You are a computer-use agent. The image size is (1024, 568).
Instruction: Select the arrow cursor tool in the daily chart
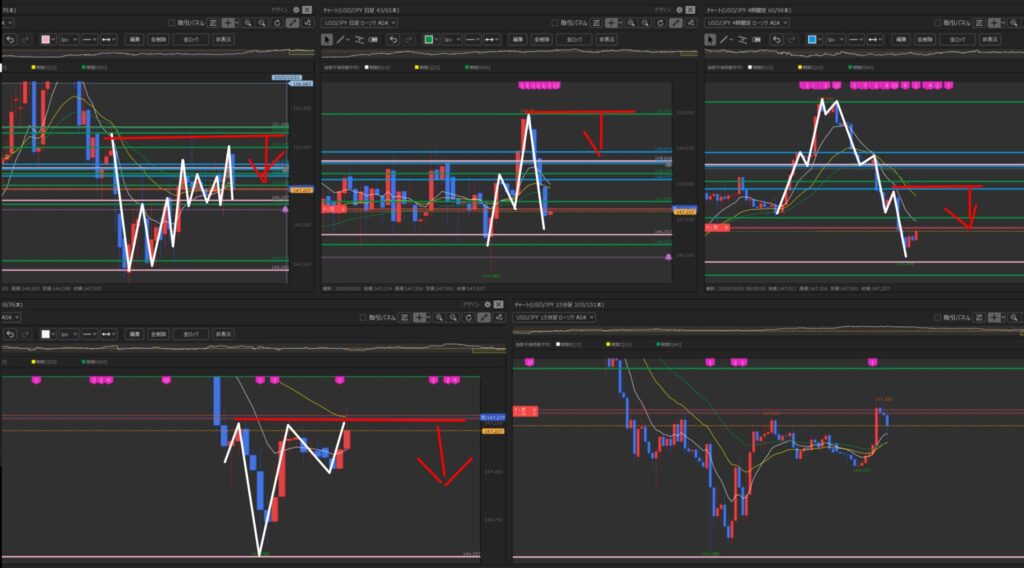327,40
